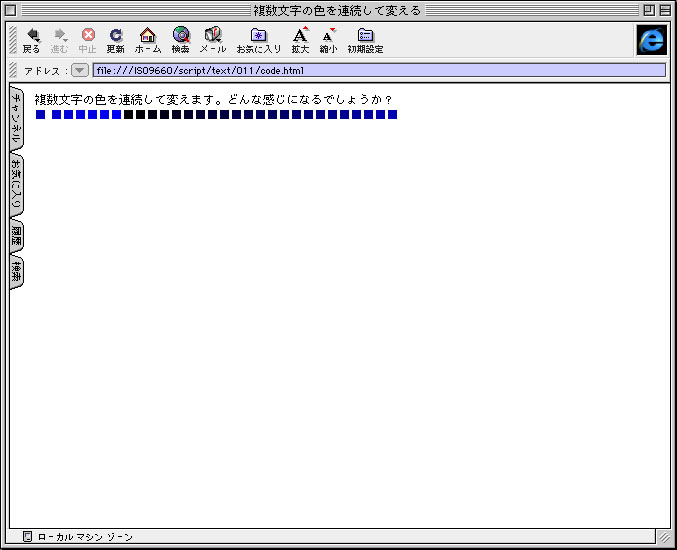Viewport: 677px width, 550px height.
Task: Open the 検索 sidebar tab
Action: 16,271
